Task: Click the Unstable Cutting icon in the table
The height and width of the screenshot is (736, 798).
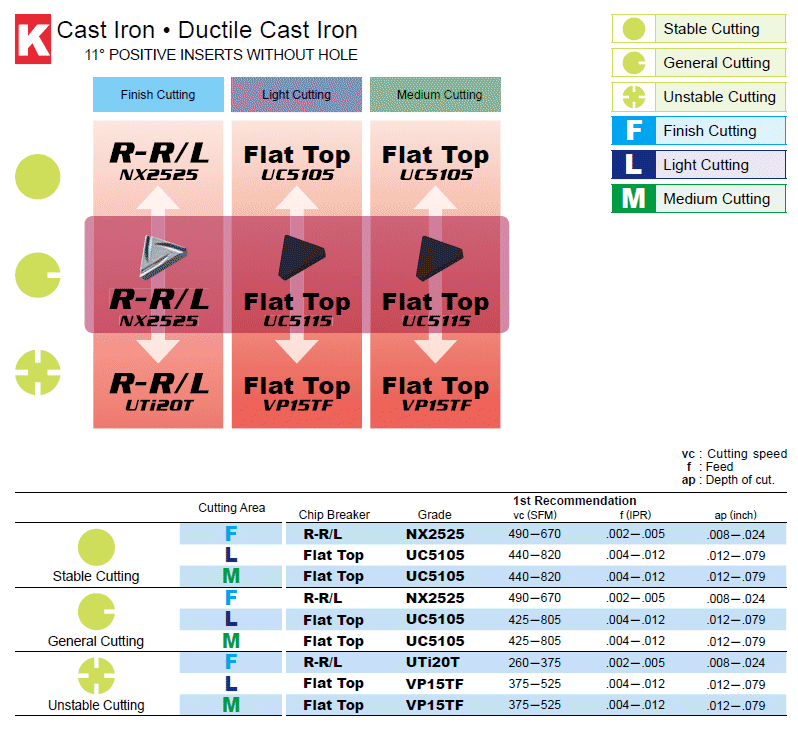Action: pos(96,676)
